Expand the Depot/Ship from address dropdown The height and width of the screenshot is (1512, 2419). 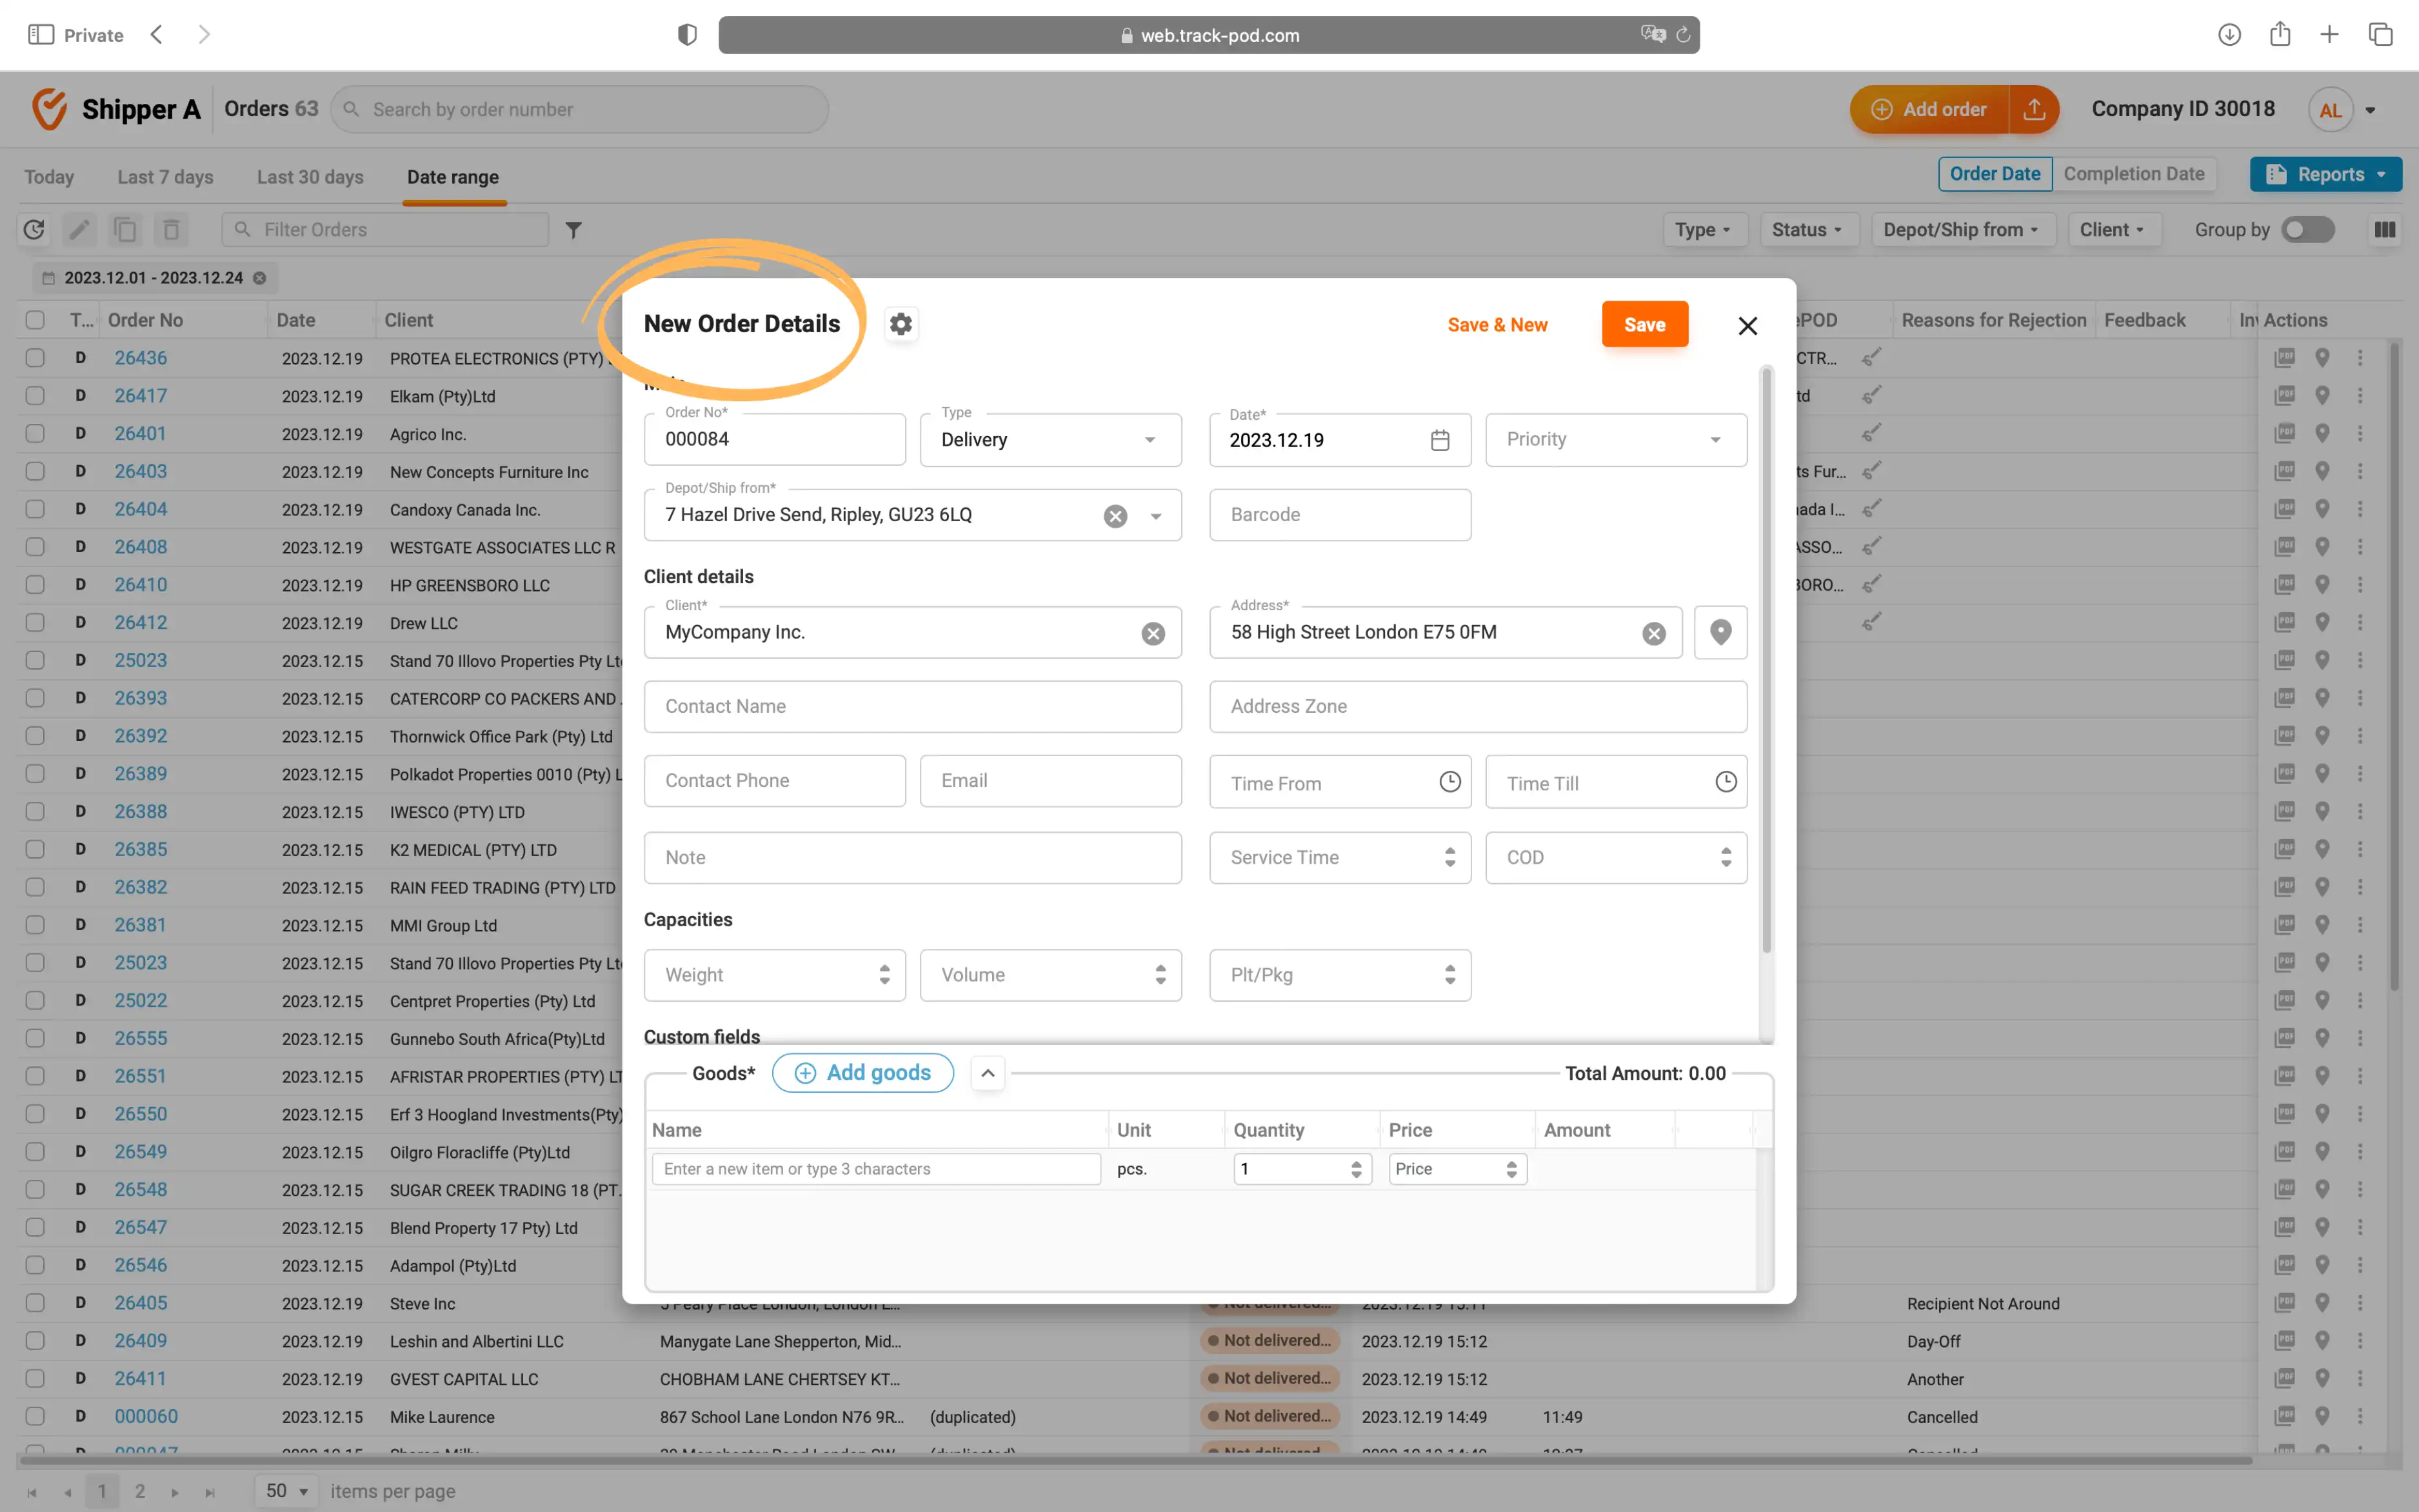pos(1155,516)
